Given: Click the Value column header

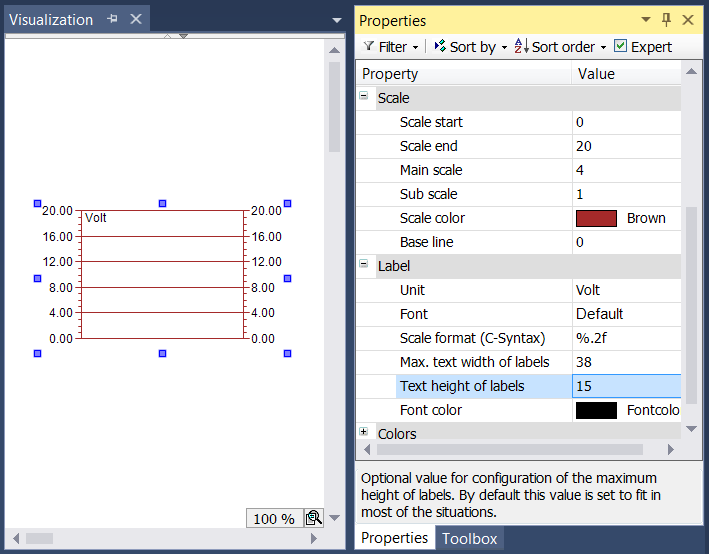Looking at the screenshot, I should coord(626,74).
